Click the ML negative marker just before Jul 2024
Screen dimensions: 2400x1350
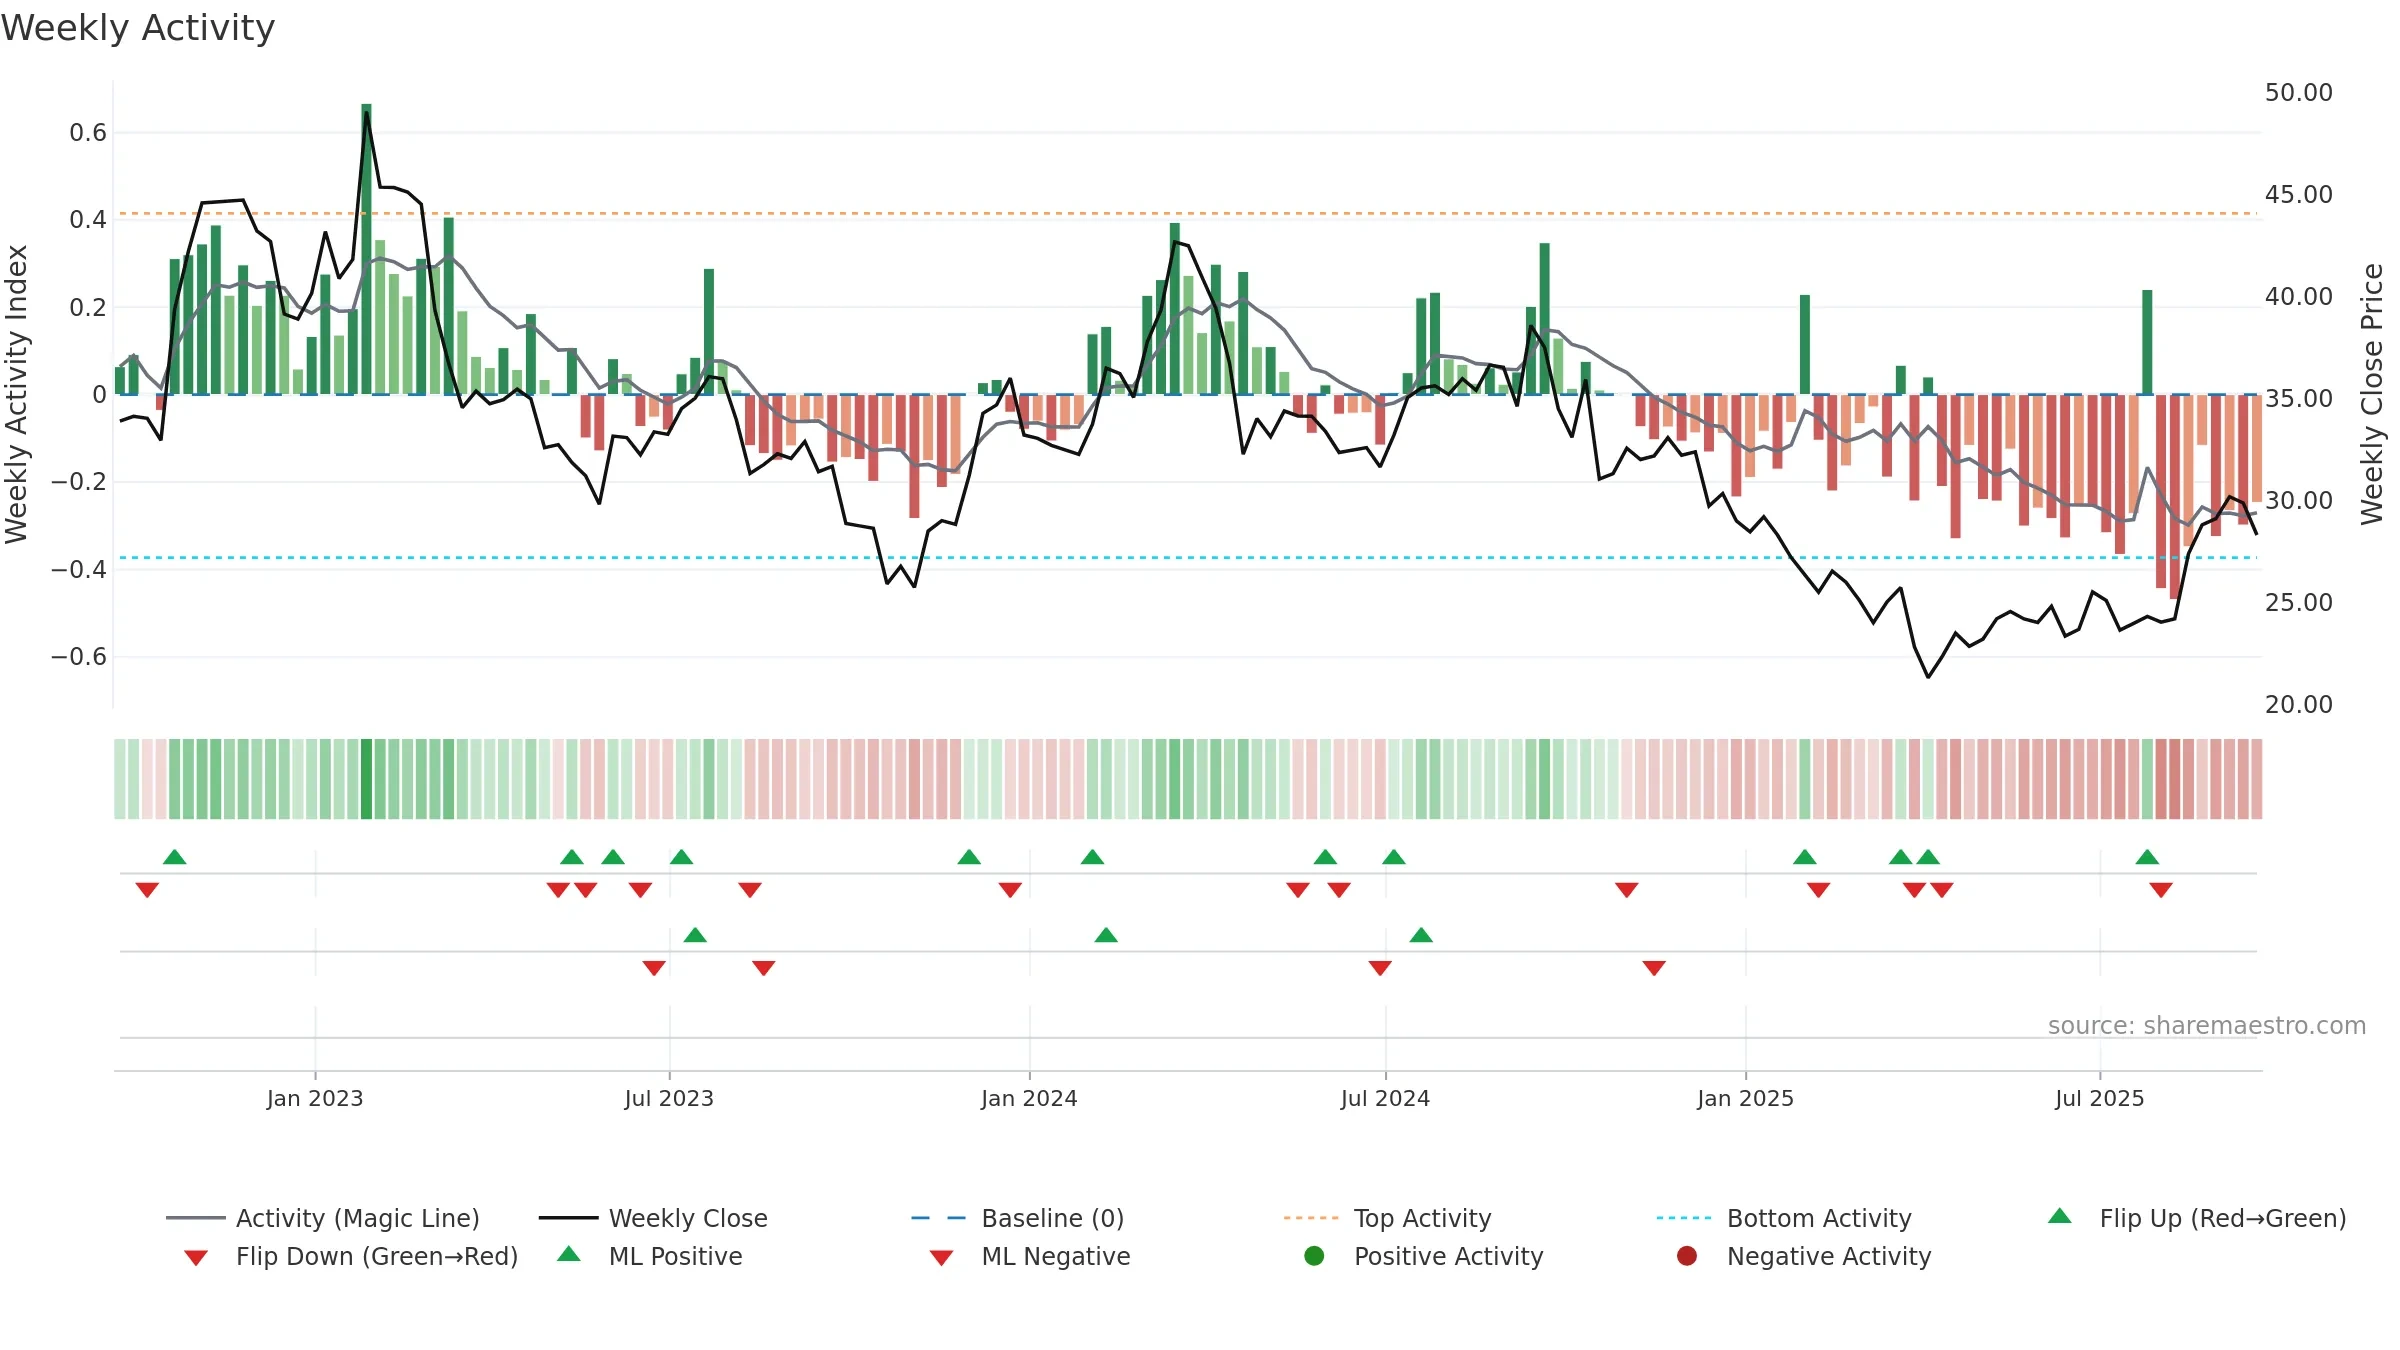(x=1380, y=968)
